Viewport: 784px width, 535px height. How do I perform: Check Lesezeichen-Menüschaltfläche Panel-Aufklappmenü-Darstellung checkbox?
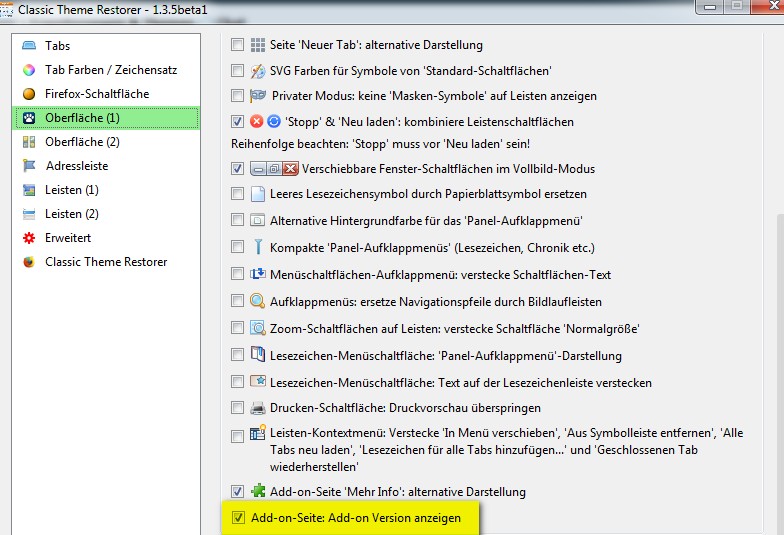[238, 355]
